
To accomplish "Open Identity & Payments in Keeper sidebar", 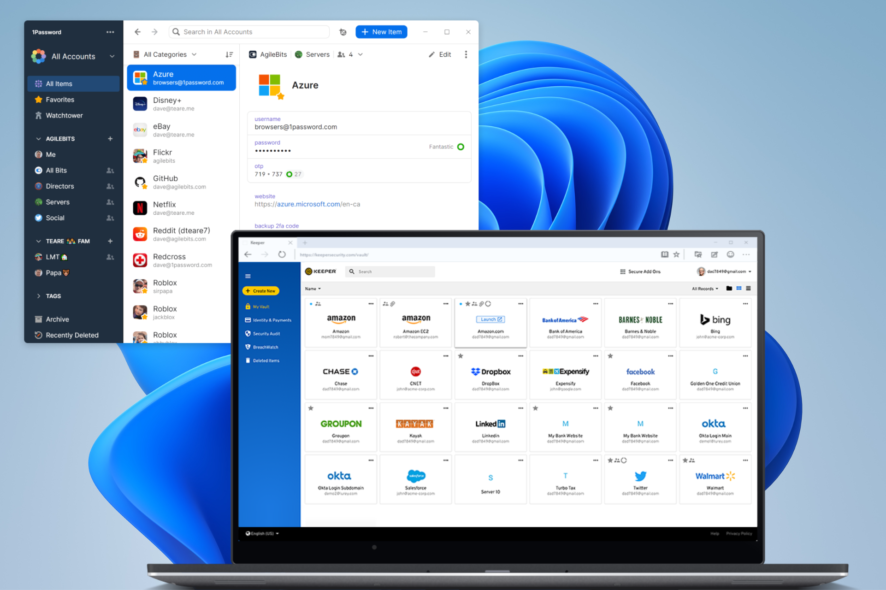I will [x=269, y=320].
